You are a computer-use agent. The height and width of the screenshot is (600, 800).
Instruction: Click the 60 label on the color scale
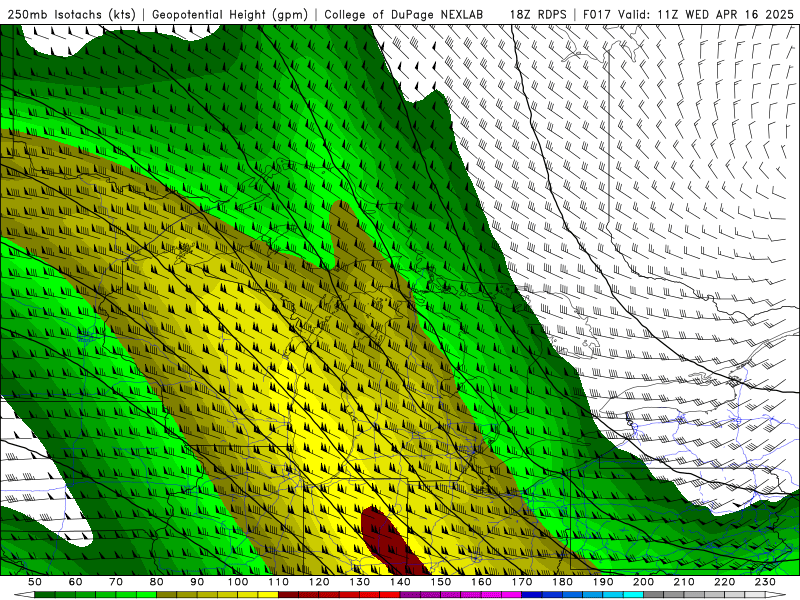tap(75, 582)
